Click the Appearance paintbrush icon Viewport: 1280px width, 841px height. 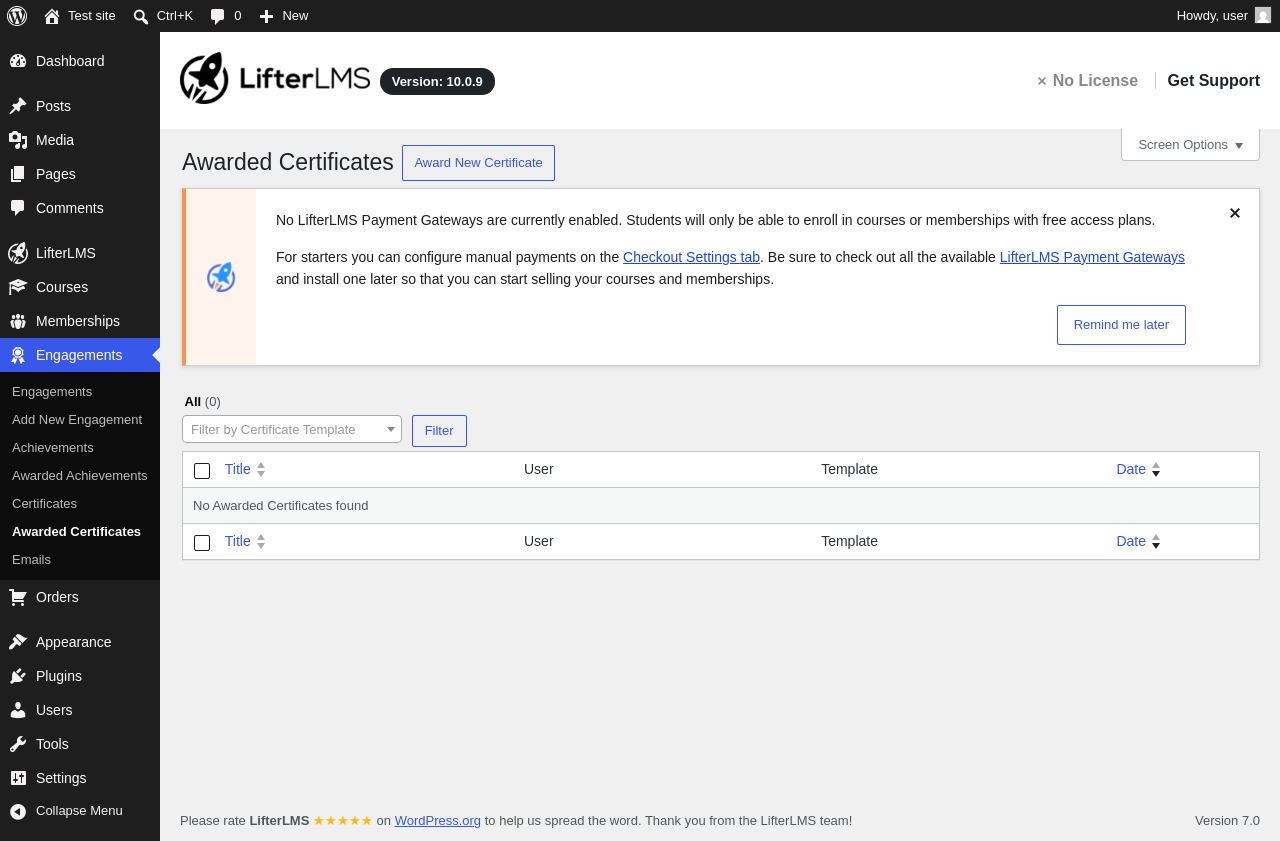tap(18, 642)
